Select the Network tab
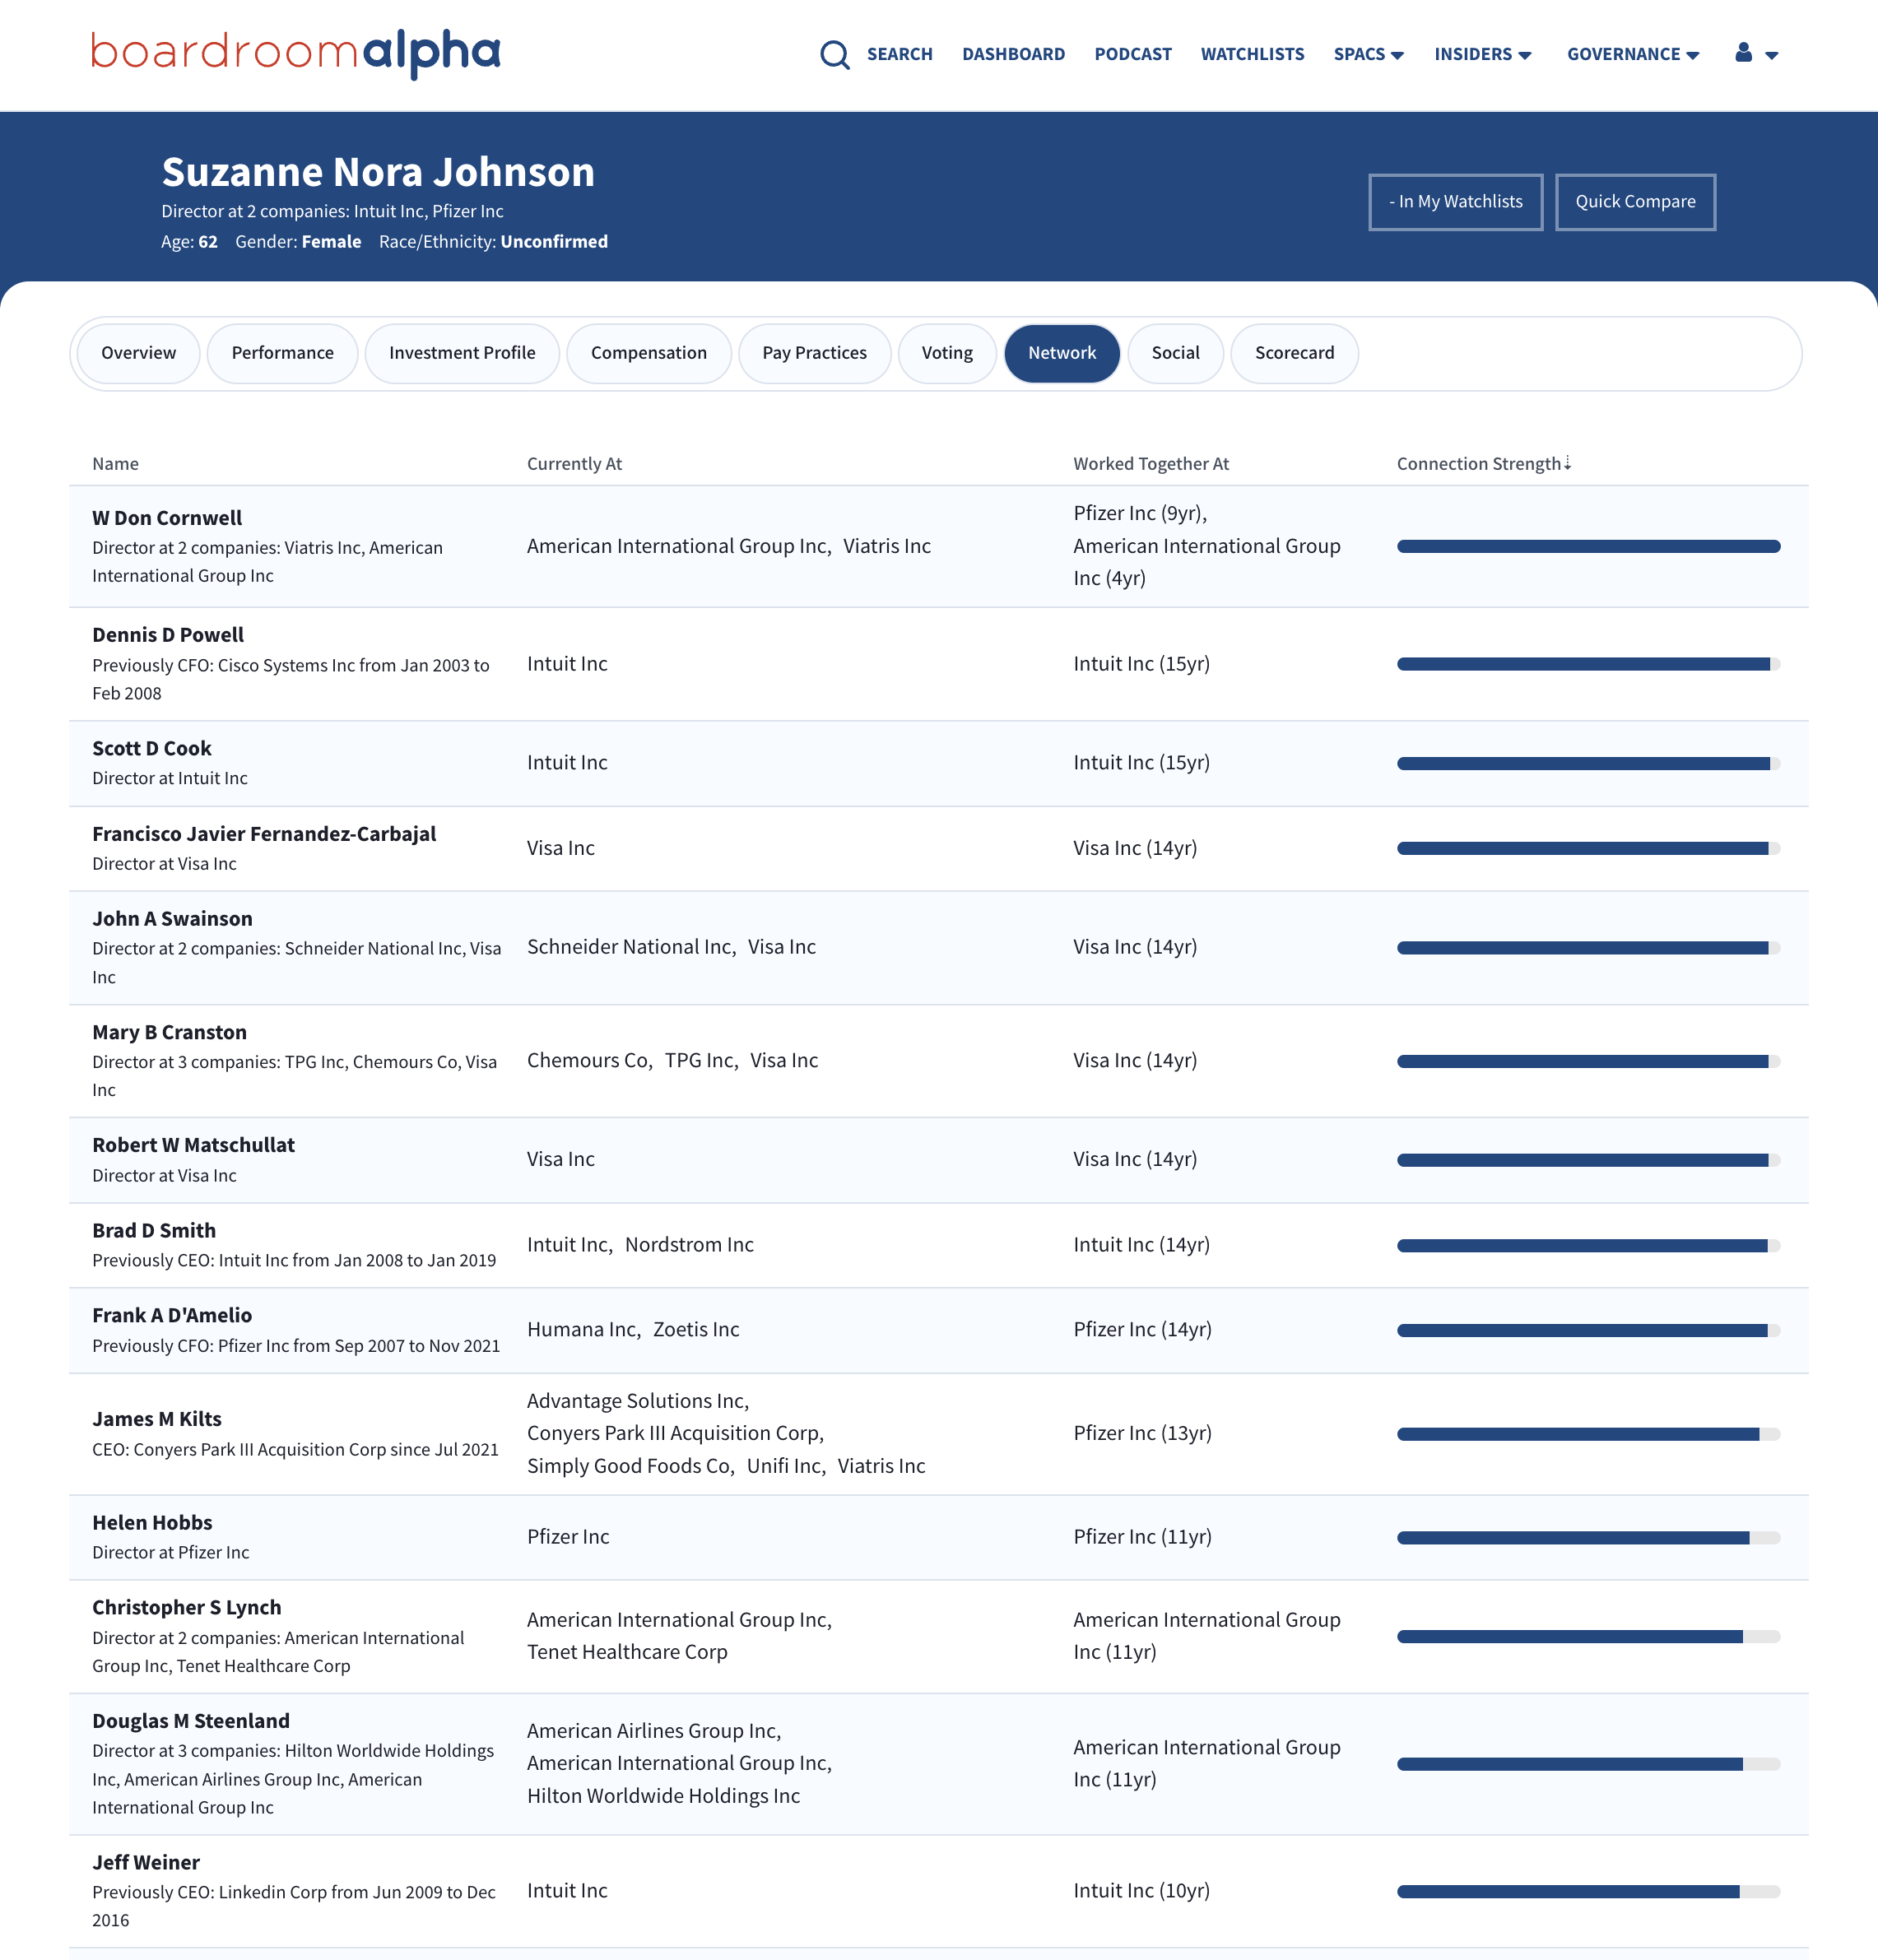 [1062, 353]
